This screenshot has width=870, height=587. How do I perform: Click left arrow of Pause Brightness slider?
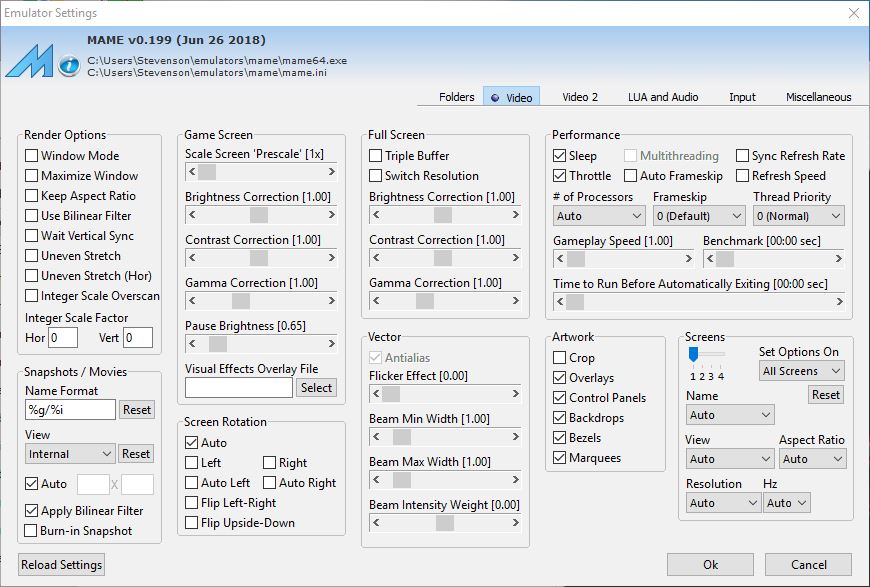pyautogui.click(x=192, y=343)
